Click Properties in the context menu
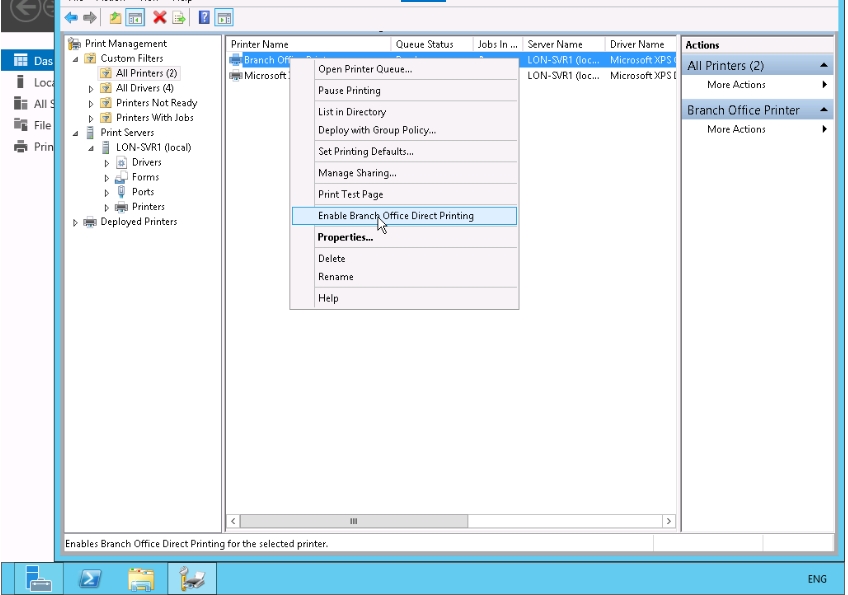 click(x=345, y=237)
